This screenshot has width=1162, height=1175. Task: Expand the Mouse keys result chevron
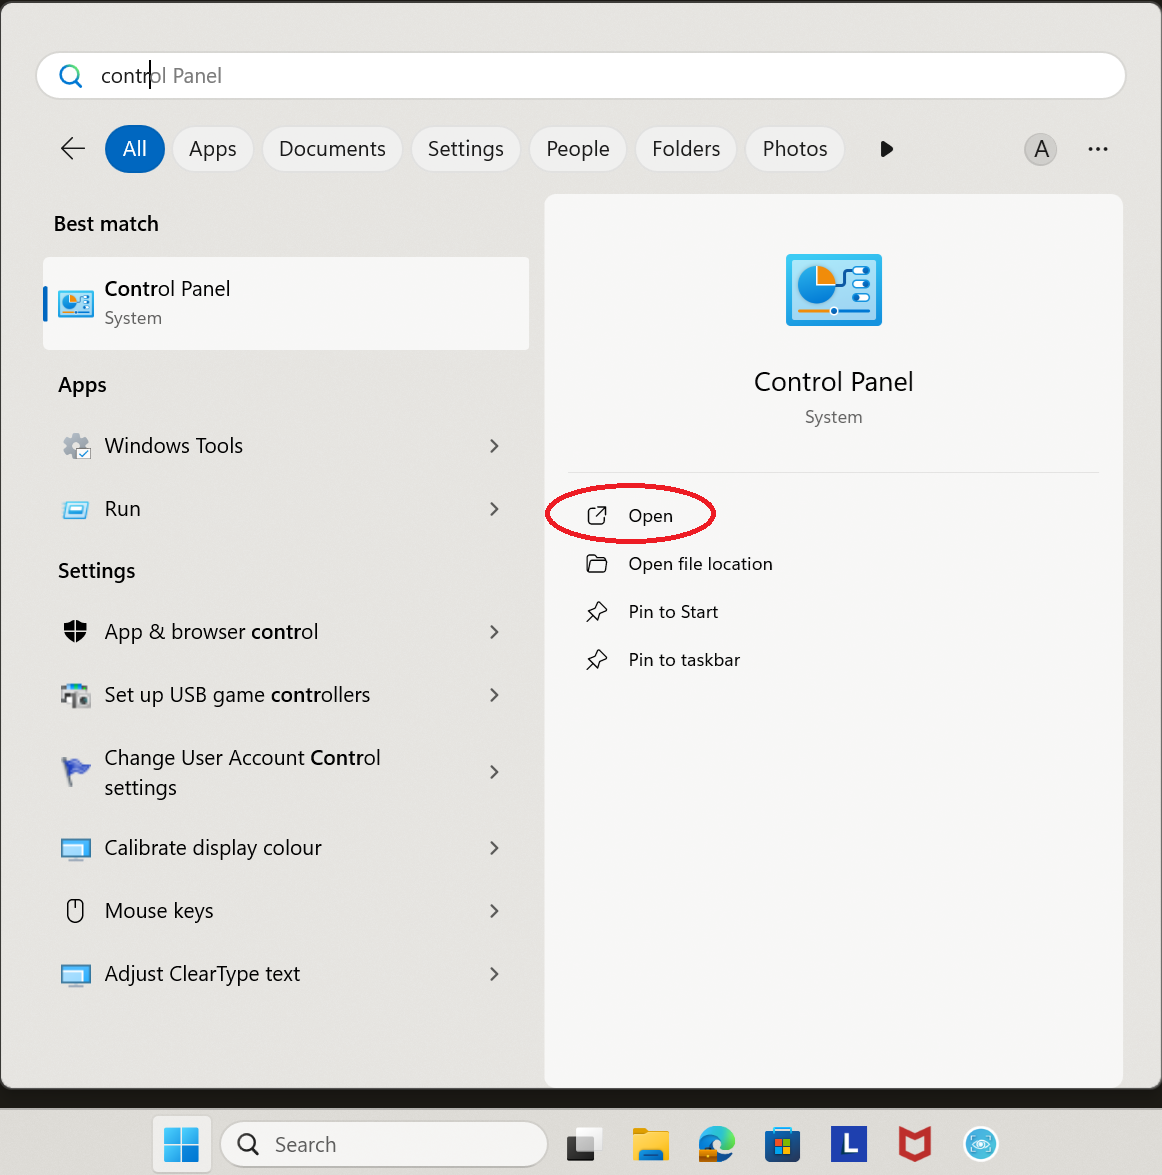click(x=494, y=911)
